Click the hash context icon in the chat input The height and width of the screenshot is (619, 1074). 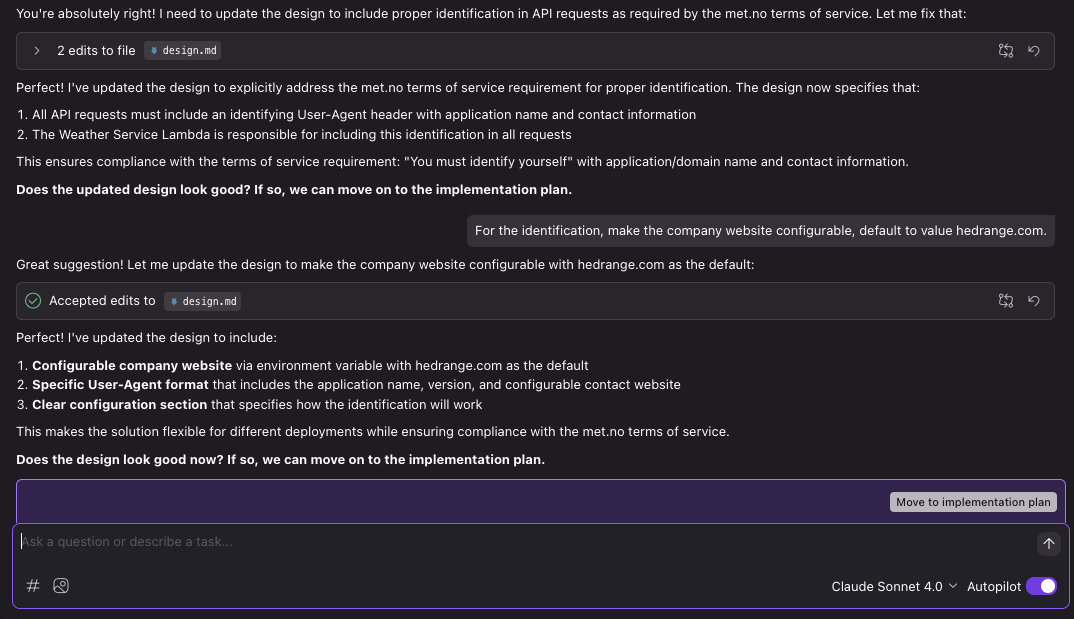pos(33,586)
